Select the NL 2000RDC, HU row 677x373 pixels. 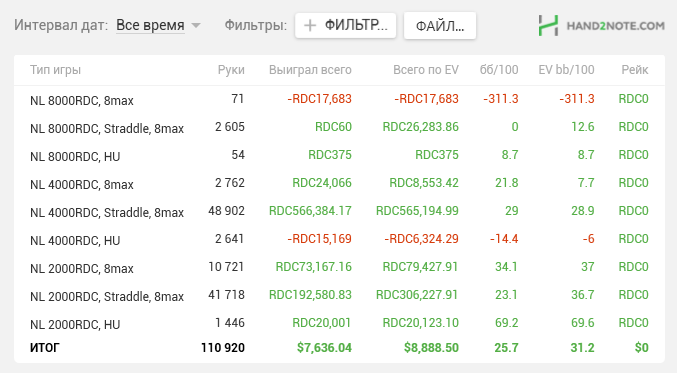[339, 323]
